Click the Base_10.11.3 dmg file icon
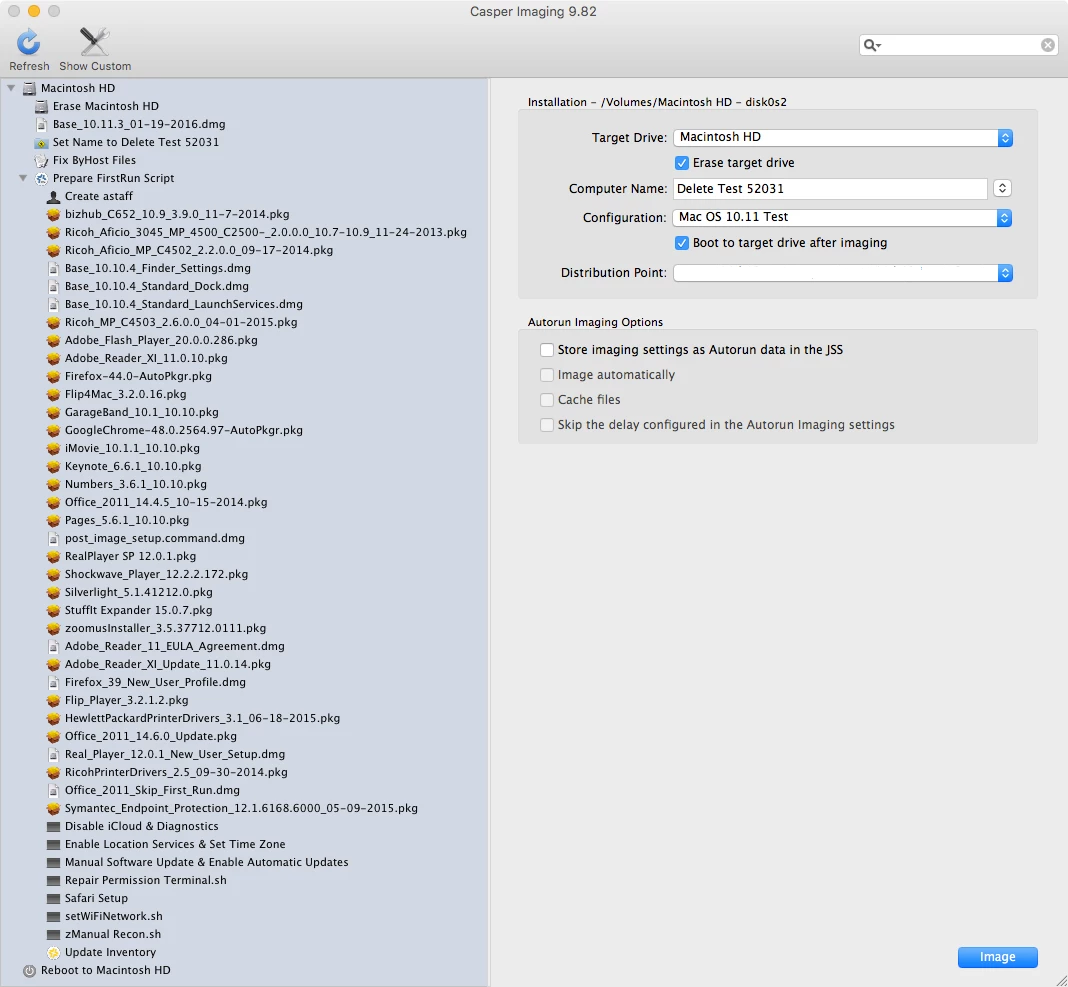This screenshot has height=987, width=1068. tap(41, 125)
